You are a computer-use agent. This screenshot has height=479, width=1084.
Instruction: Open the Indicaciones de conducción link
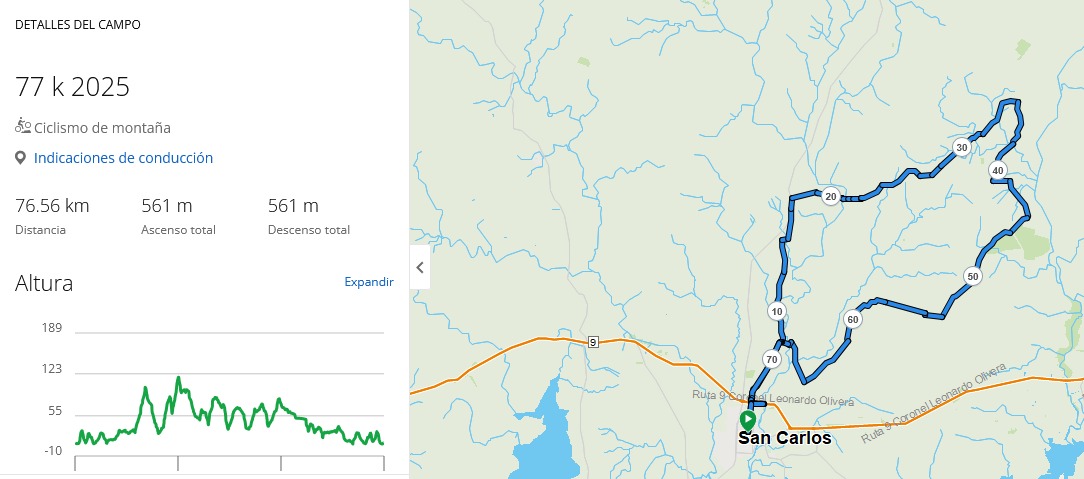tap(123, 158)
